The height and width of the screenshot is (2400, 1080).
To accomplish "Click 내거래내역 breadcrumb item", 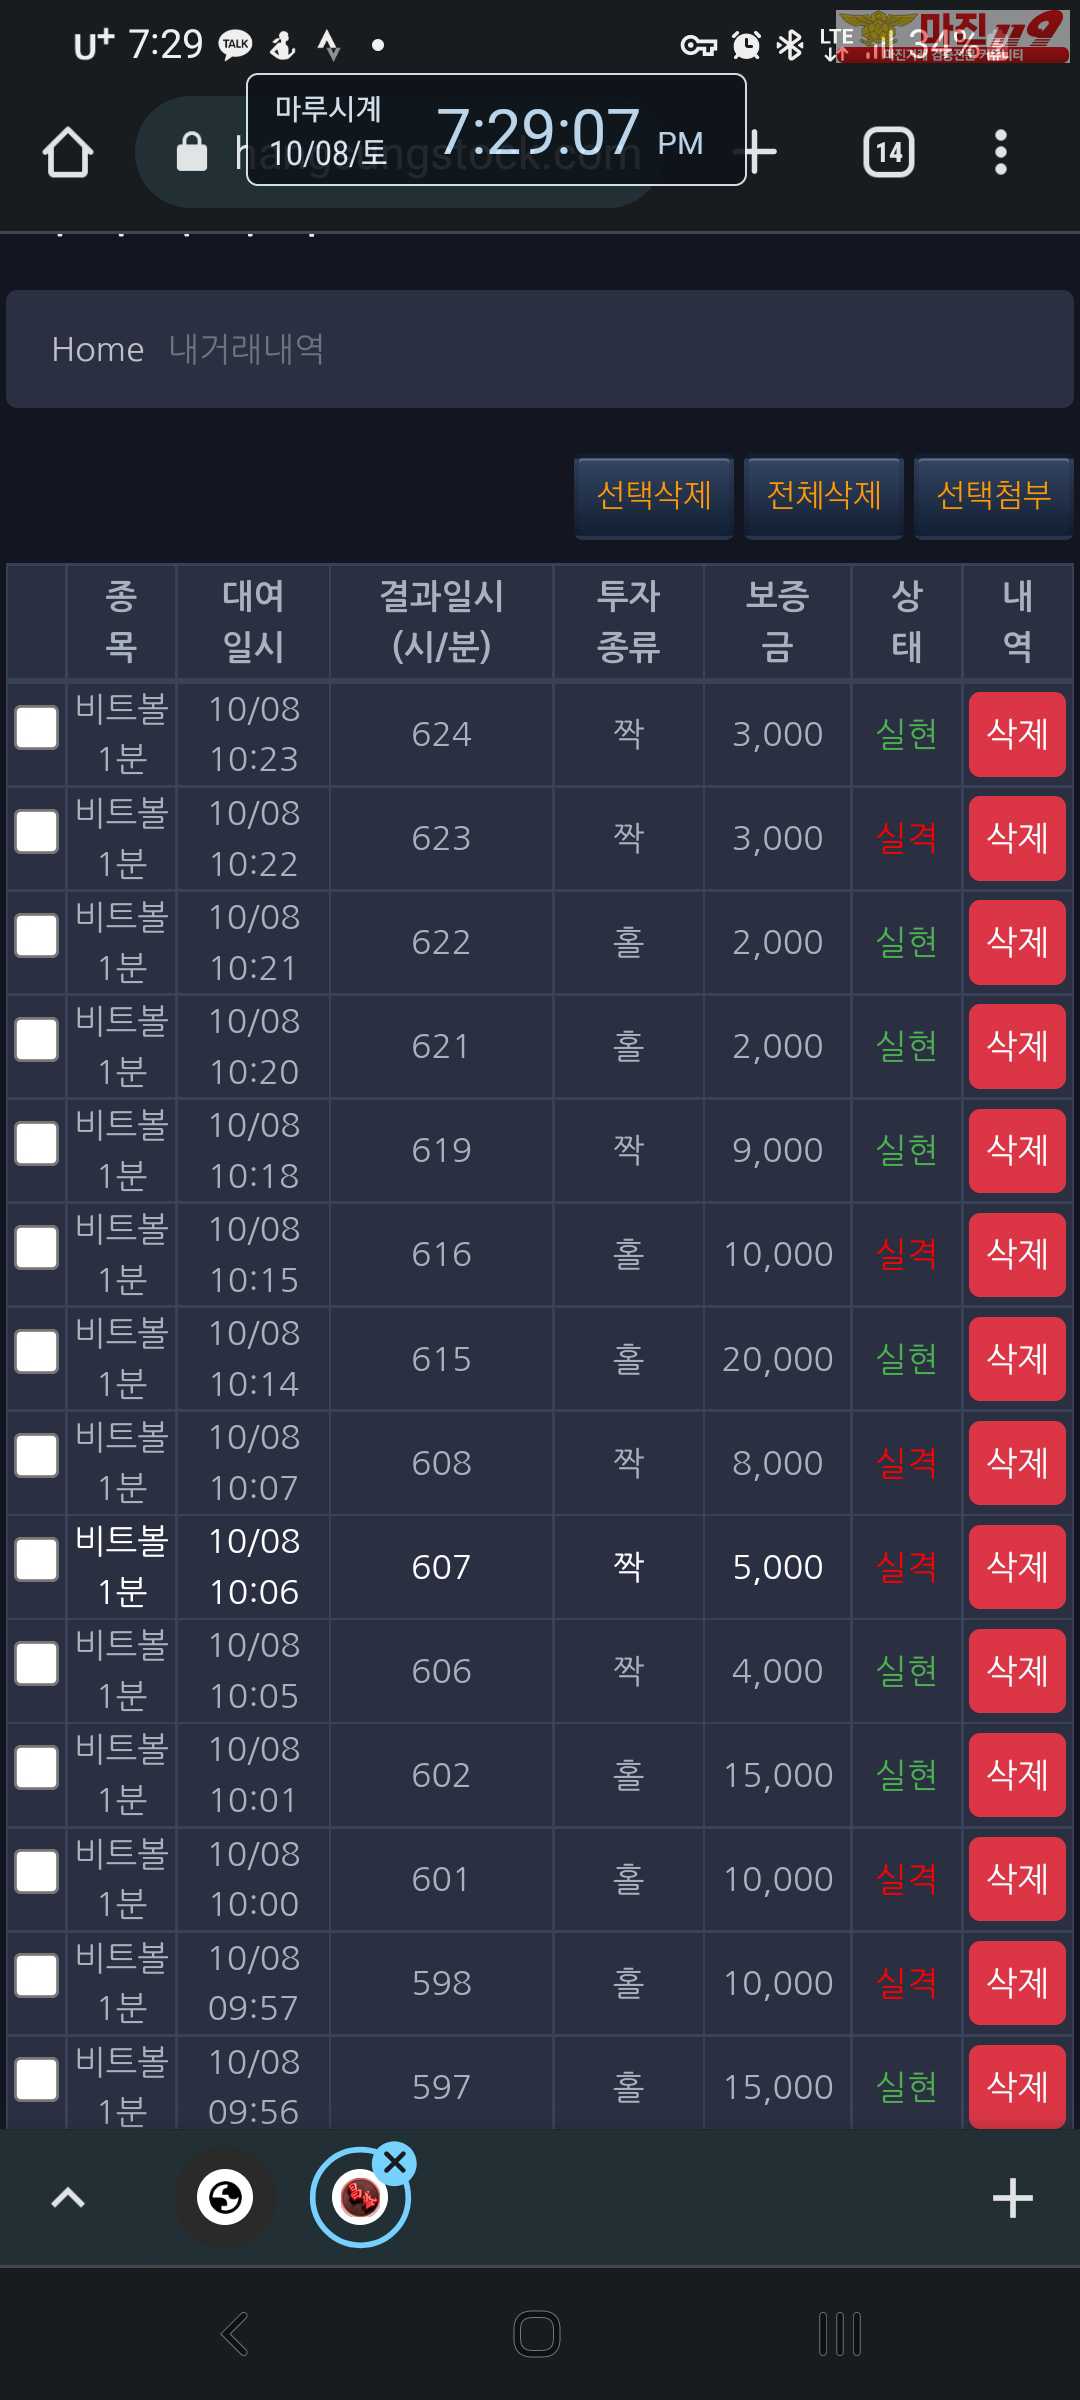I will click(246, 349).
